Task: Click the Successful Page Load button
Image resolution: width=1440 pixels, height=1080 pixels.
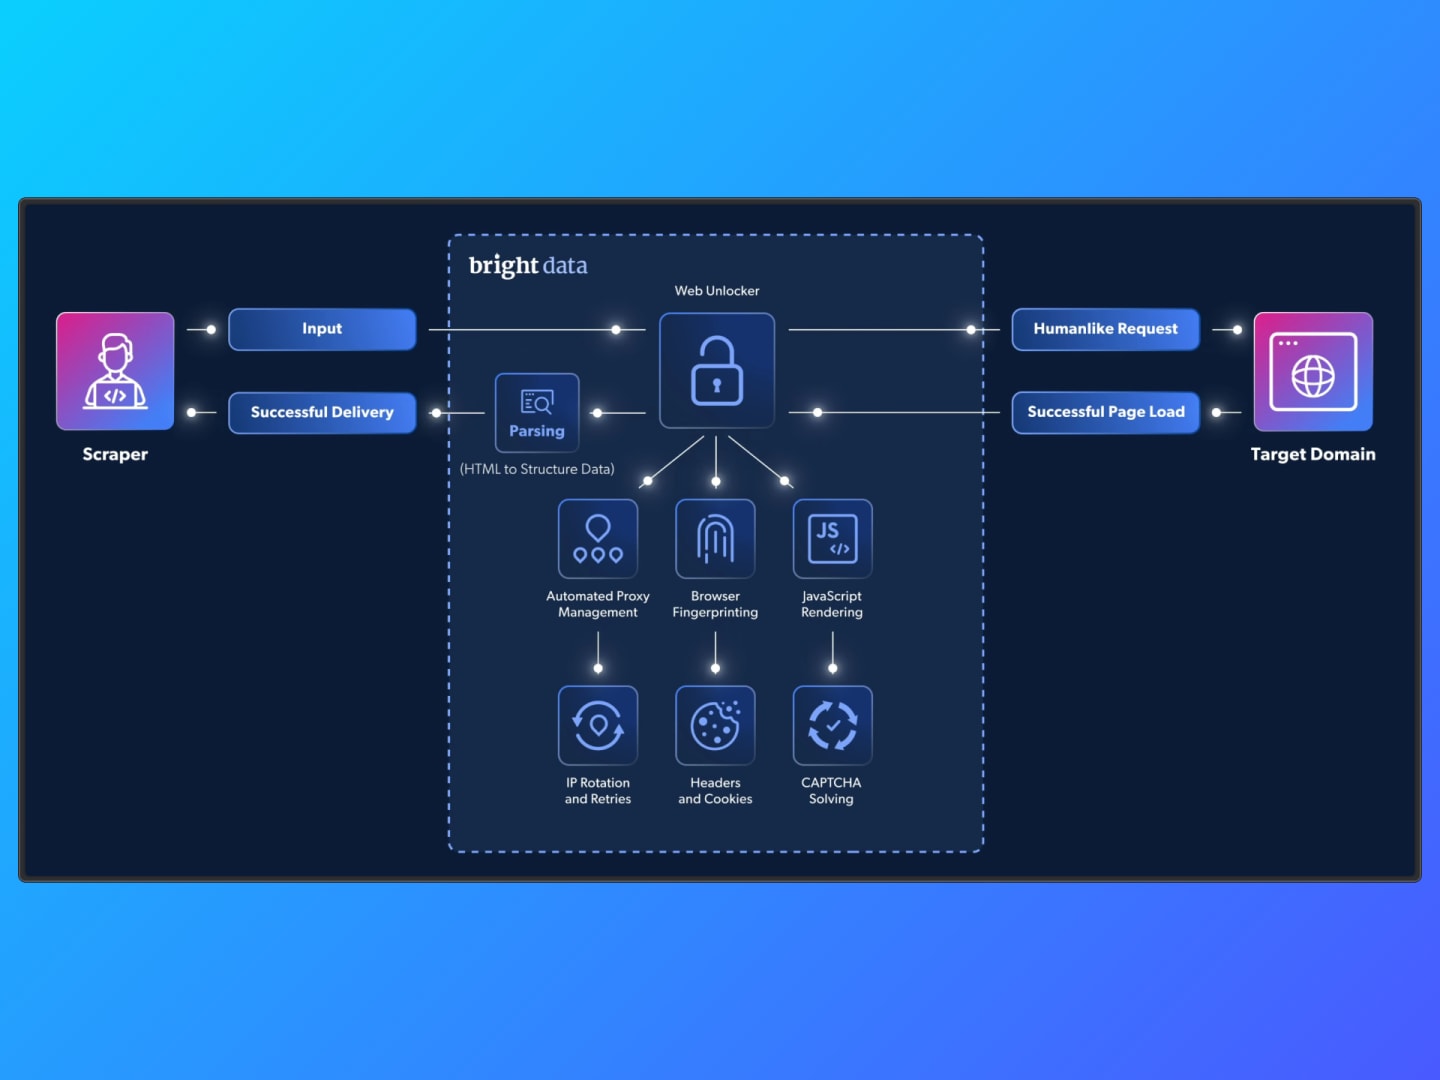Action: coord(1105,412)
